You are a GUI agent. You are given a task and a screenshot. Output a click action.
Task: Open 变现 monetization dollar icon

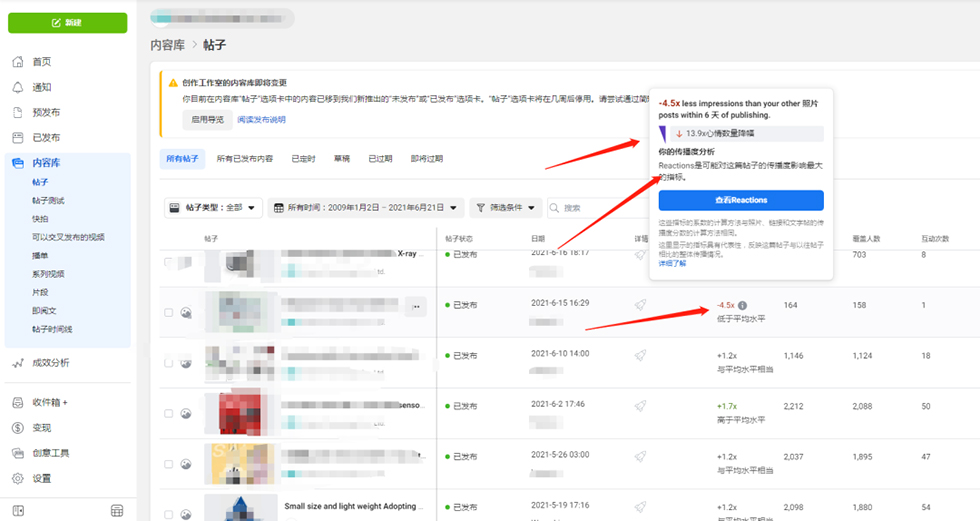18,428
